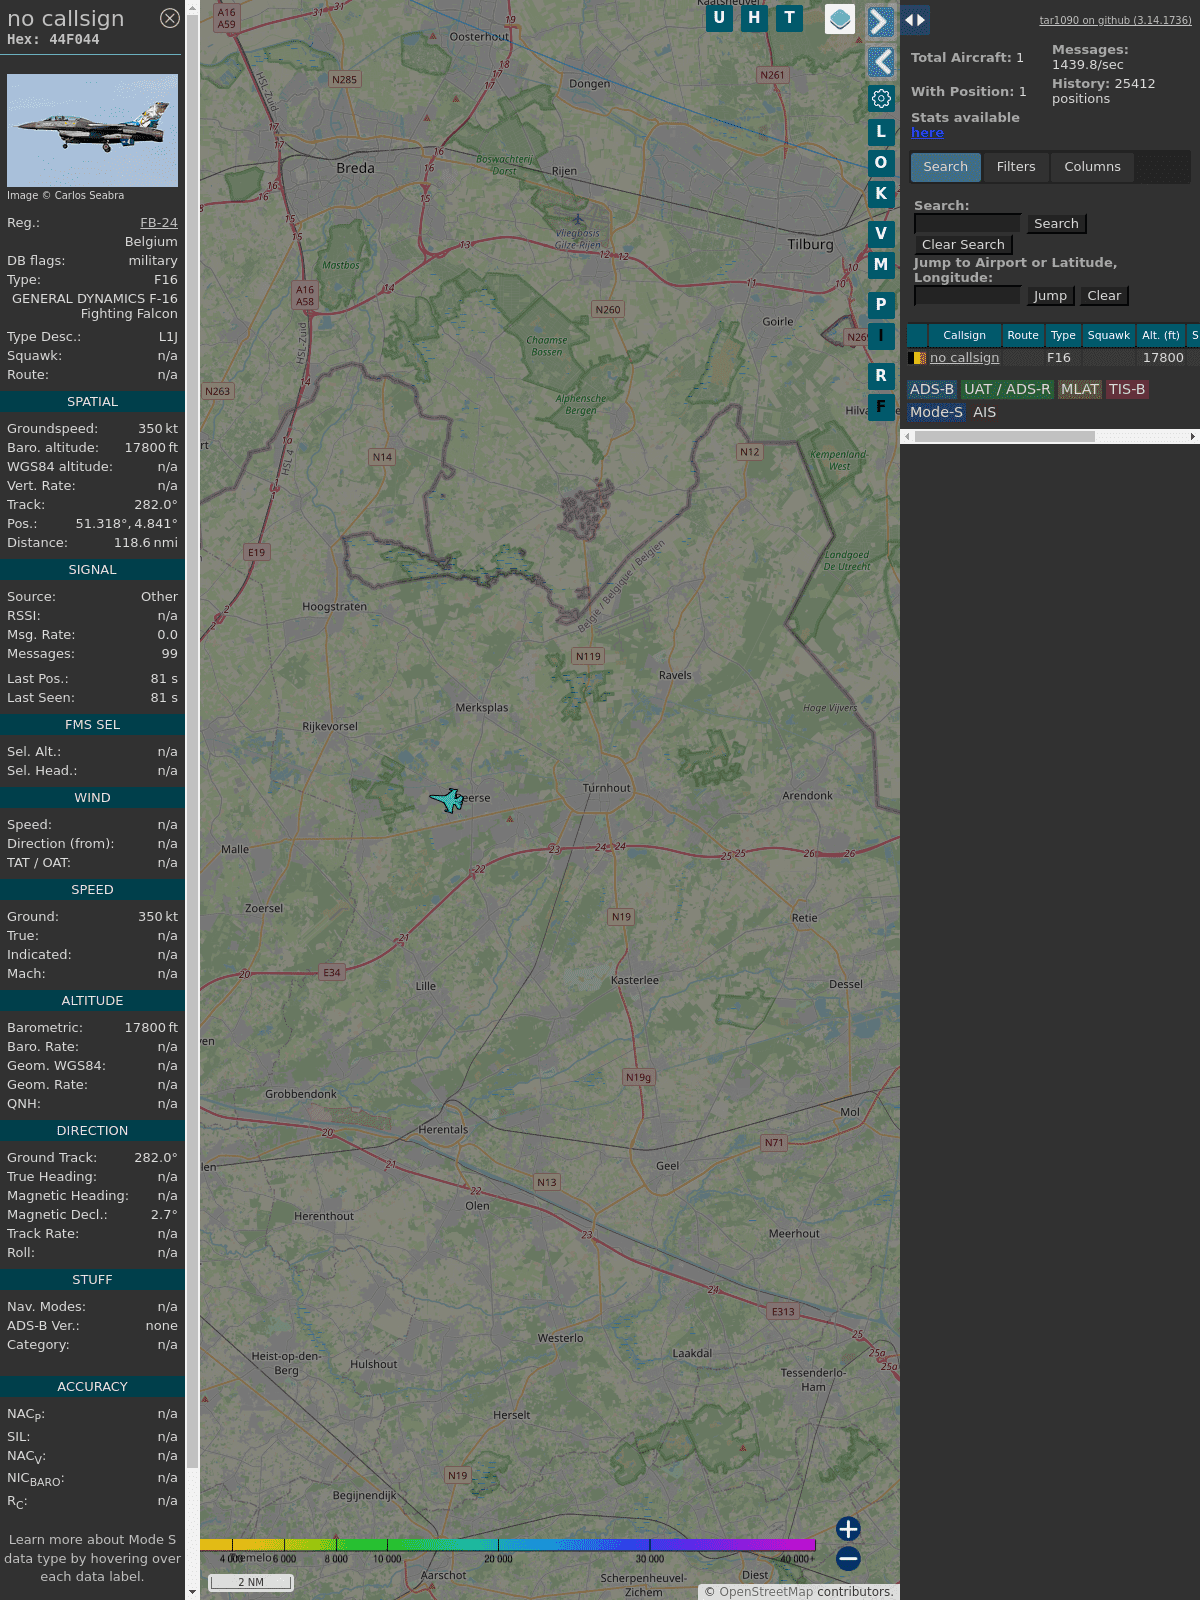Click the AIS source legend label
This screenshot has width=1200, height=1600.
(984, 412)
